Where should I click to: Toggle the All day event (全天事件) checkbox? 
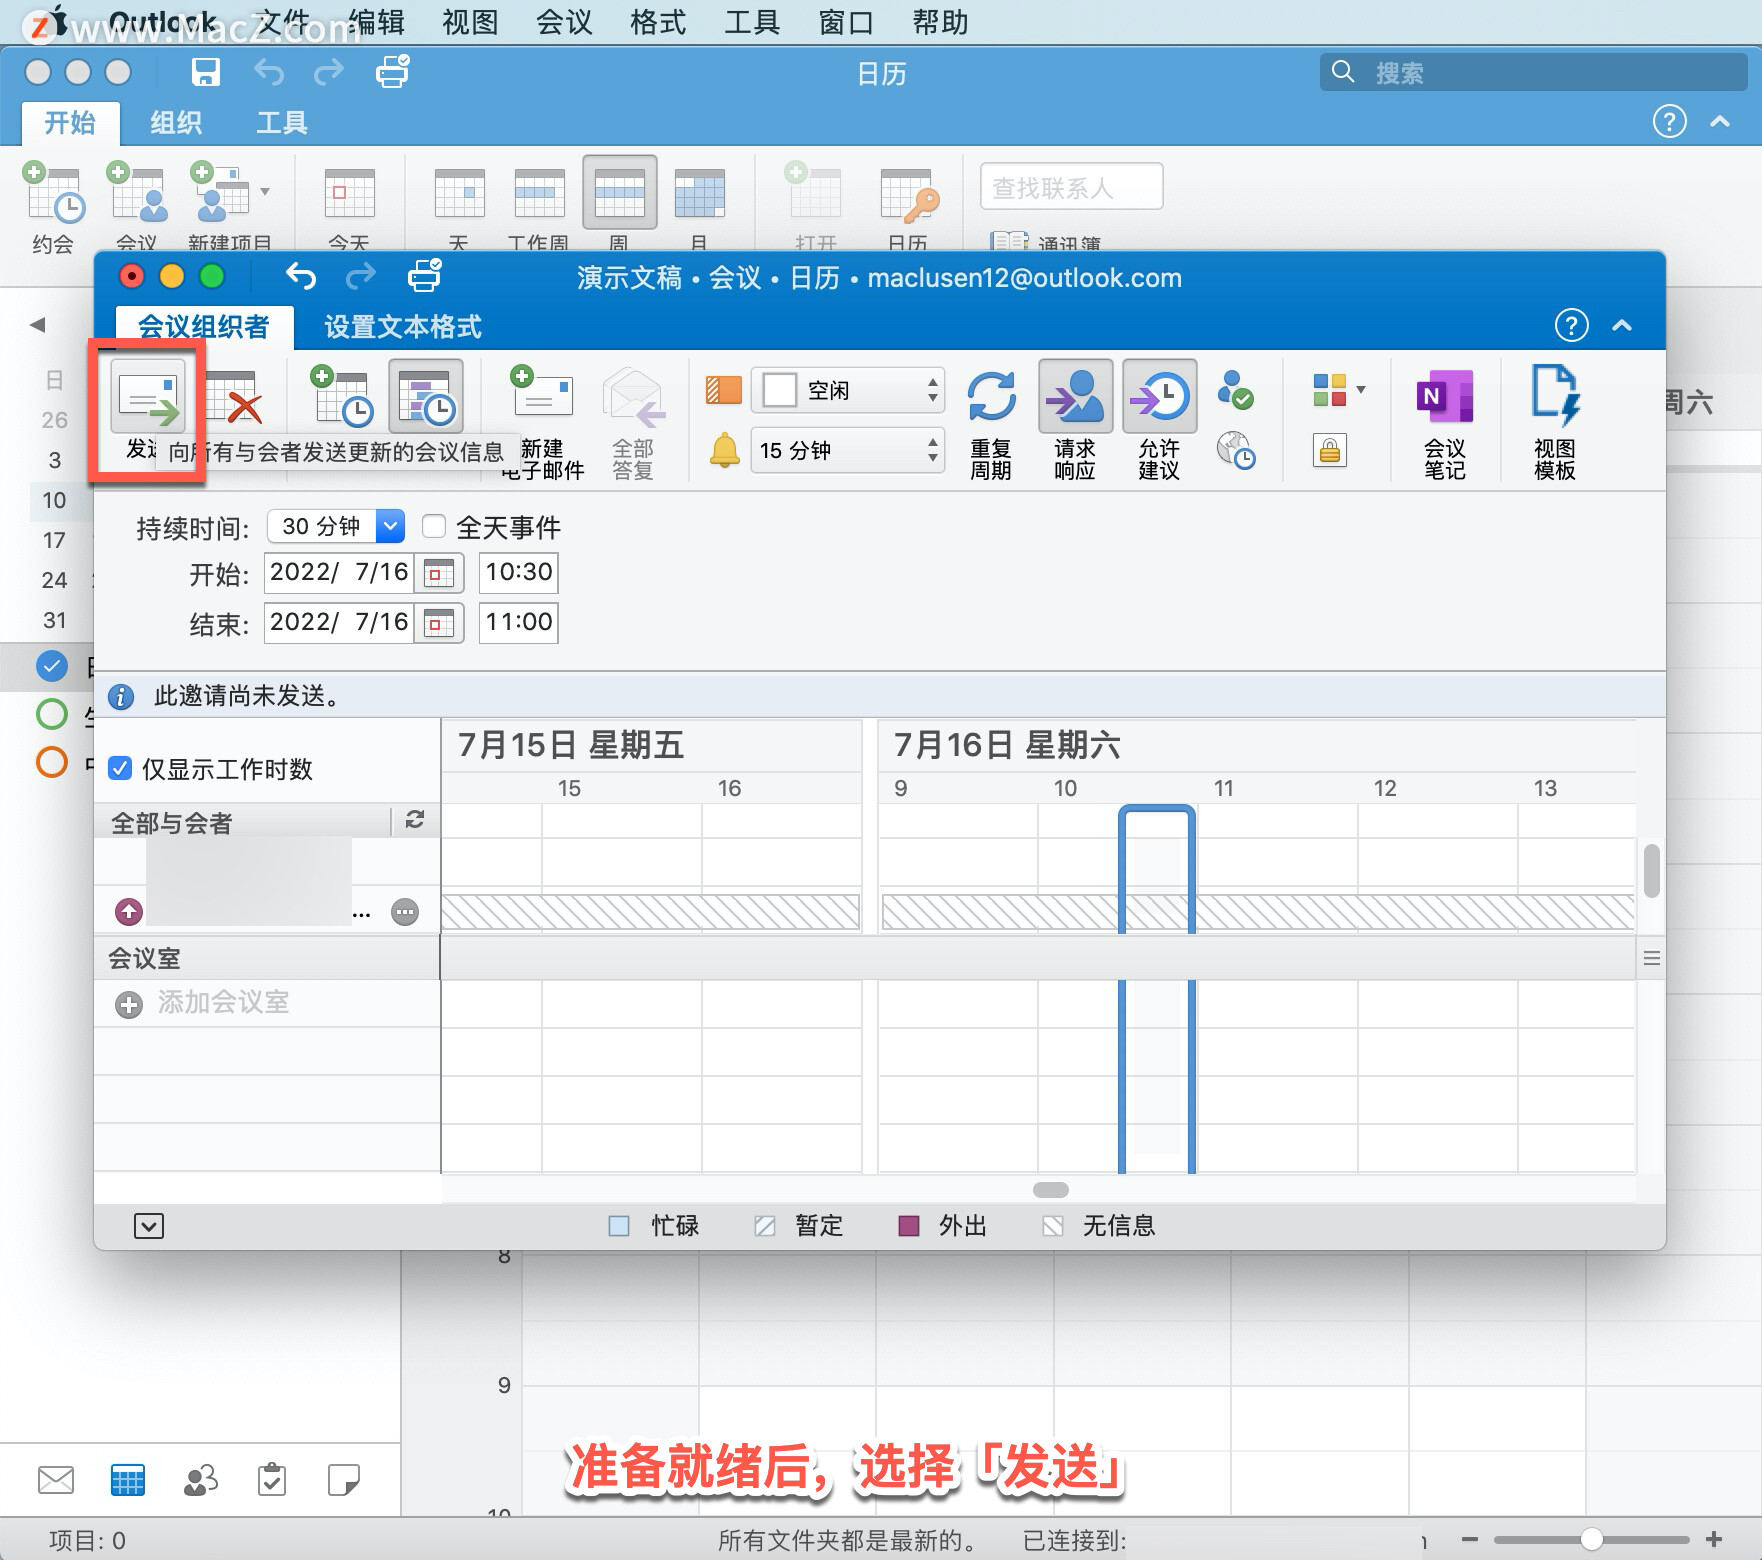pos(433,526)
